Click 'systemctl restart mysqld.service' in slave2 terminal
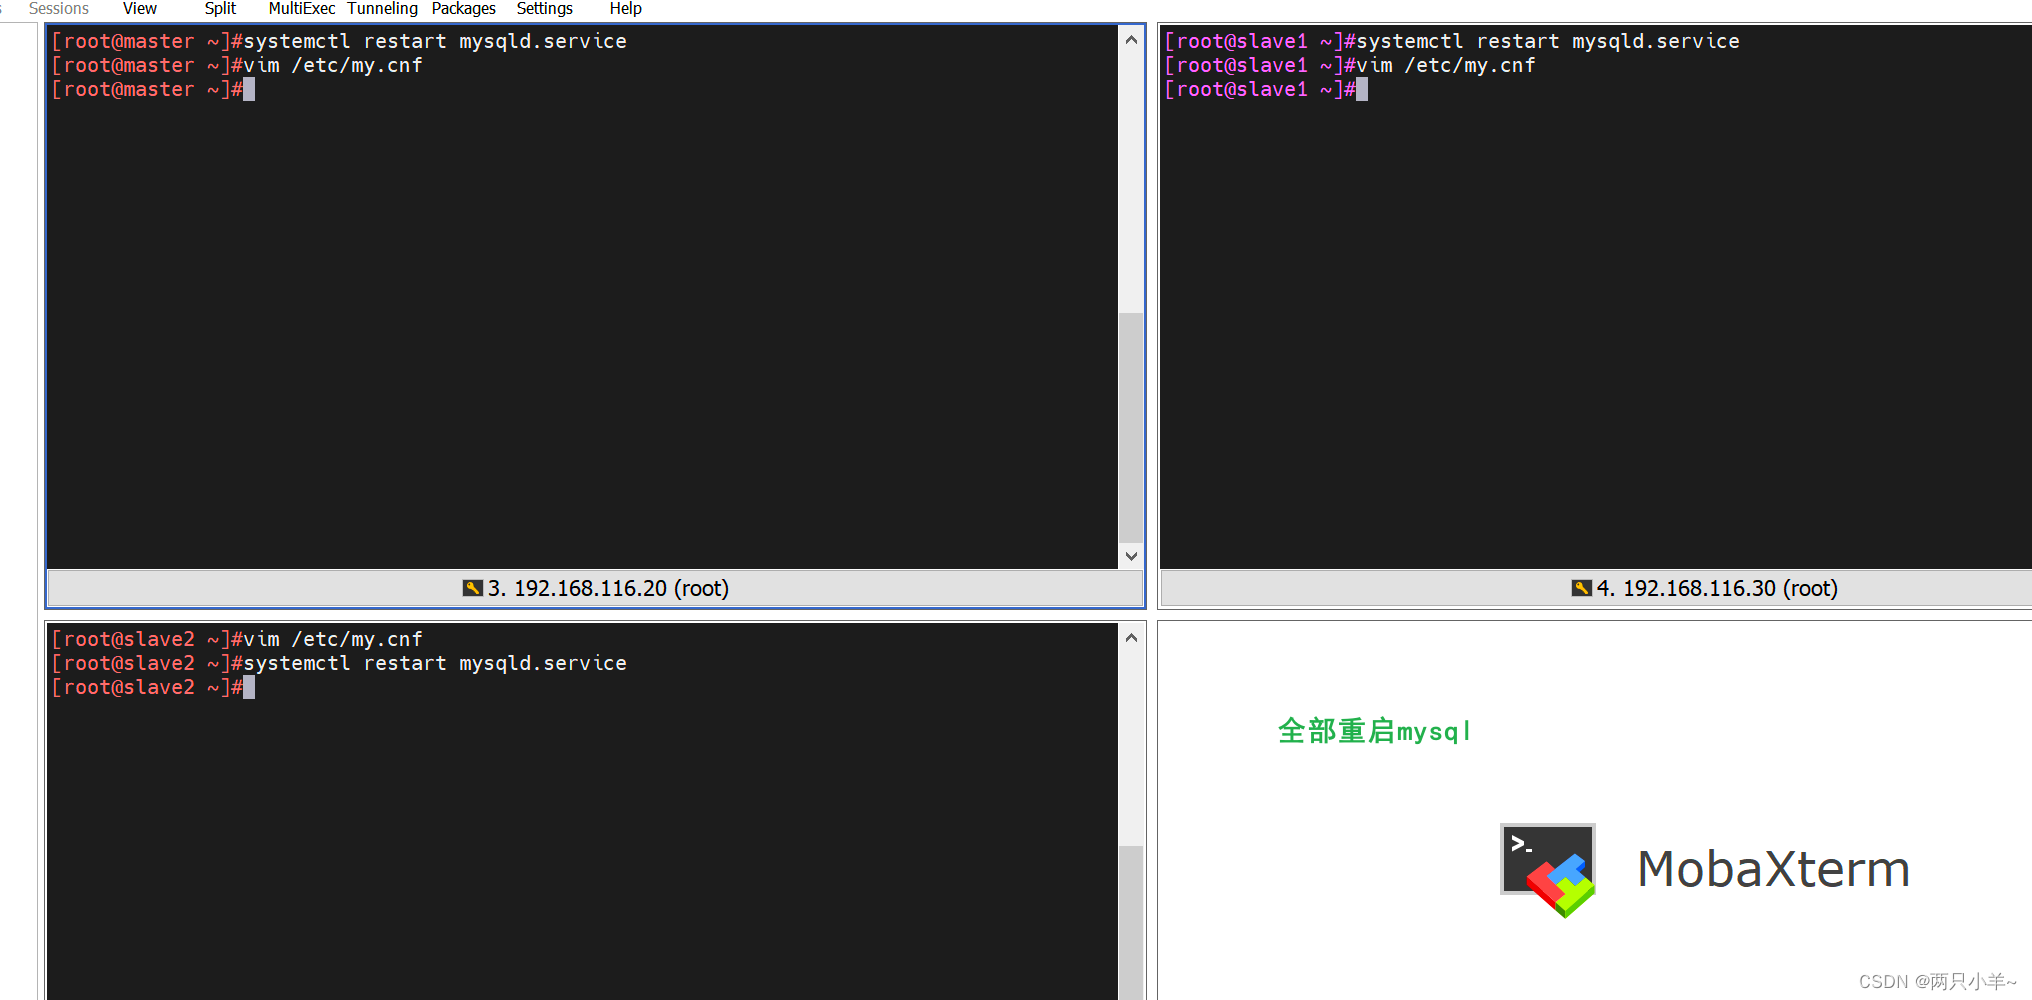The image size is (2032, 1000). pos(435,663)
